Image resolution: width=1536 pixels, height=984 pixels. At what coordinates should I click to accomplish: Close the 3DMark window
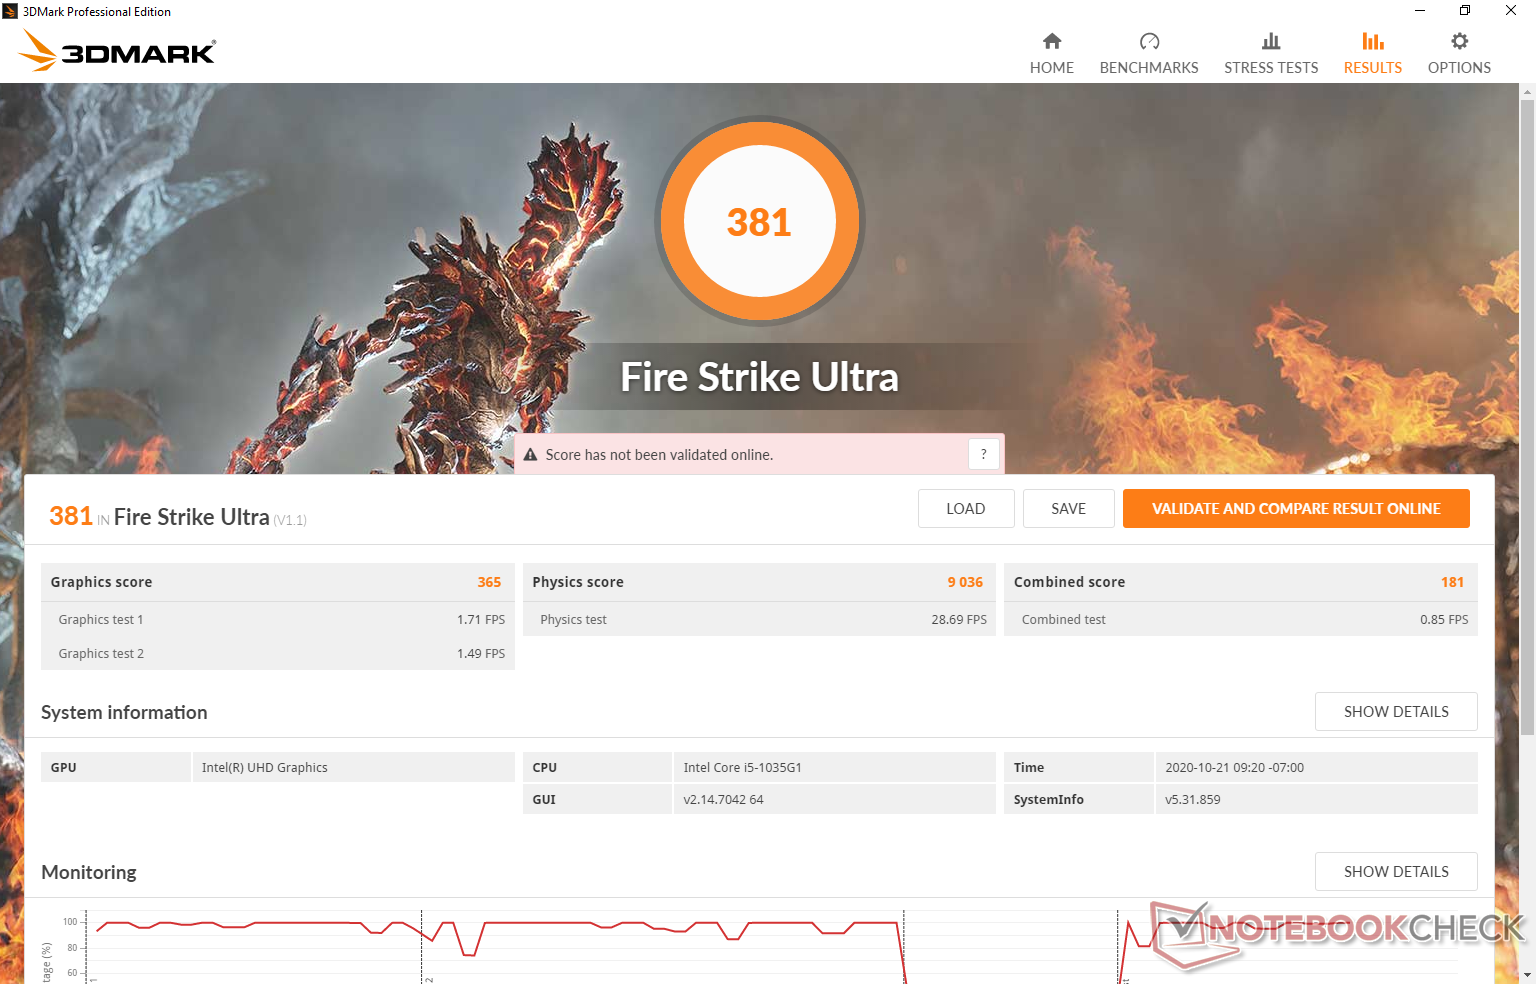point(1511,11)
